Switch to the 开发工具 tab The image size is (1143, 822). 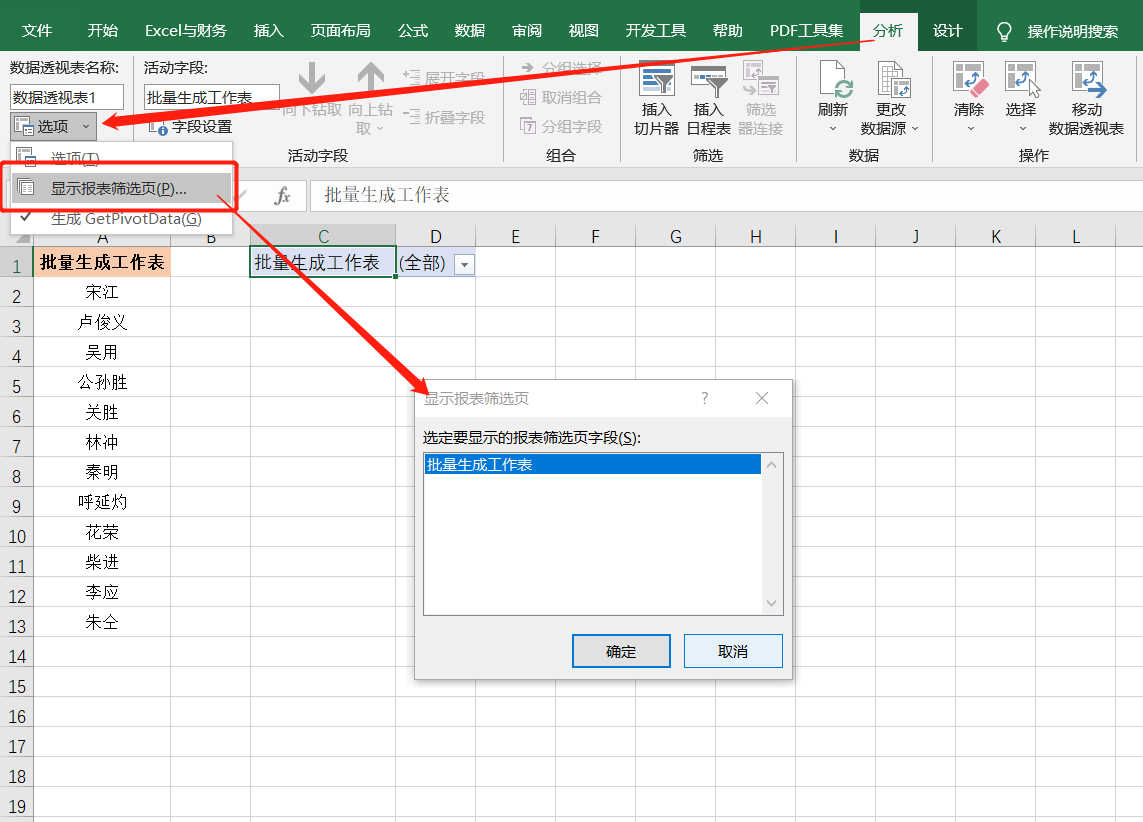[x=655, y=31]
